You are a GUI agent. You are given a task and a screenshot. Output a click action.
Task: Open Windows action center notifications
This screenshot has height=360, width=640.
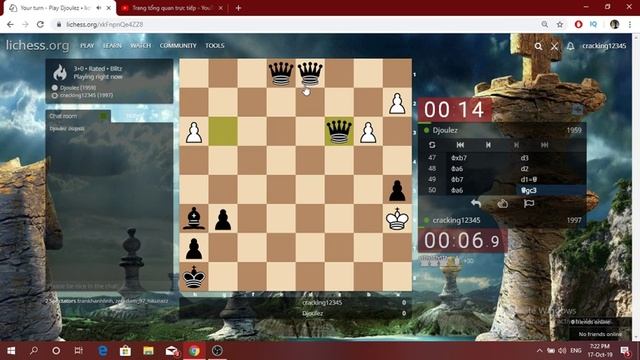(625, 351)
